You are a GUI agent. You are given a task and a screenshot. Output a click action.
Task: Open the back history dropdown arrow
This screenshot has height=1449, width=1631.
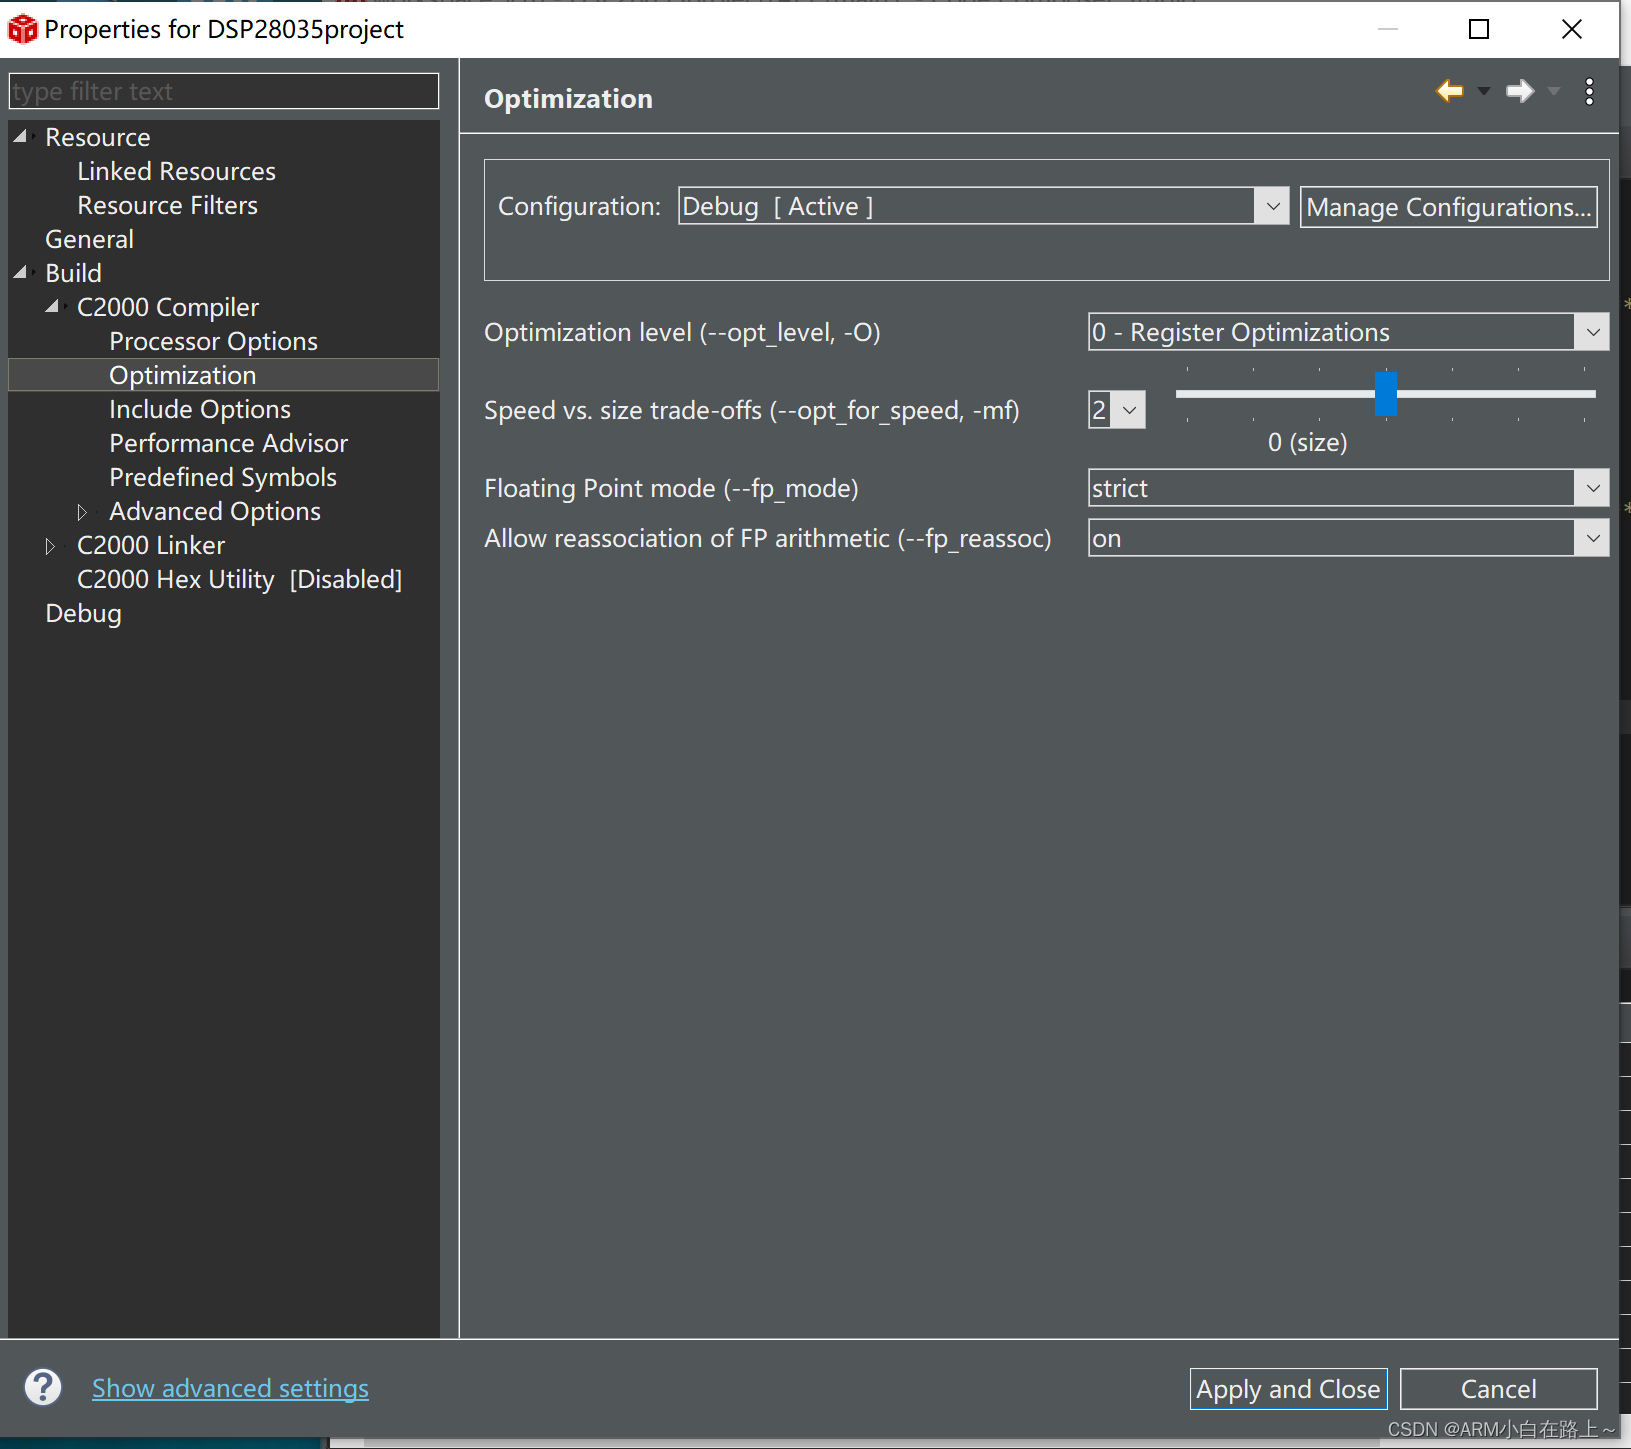click(1484, 92)
